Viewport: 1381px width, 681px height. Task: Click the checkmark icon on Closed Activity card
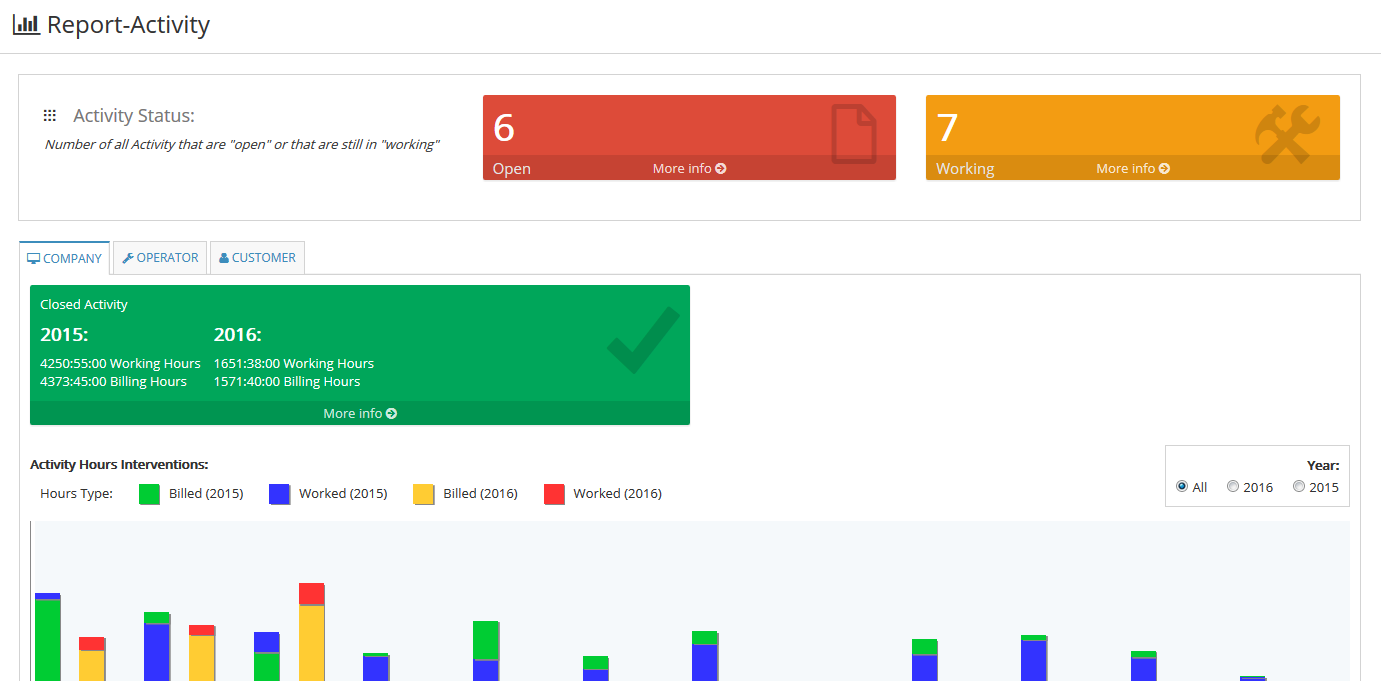(643, 341)
